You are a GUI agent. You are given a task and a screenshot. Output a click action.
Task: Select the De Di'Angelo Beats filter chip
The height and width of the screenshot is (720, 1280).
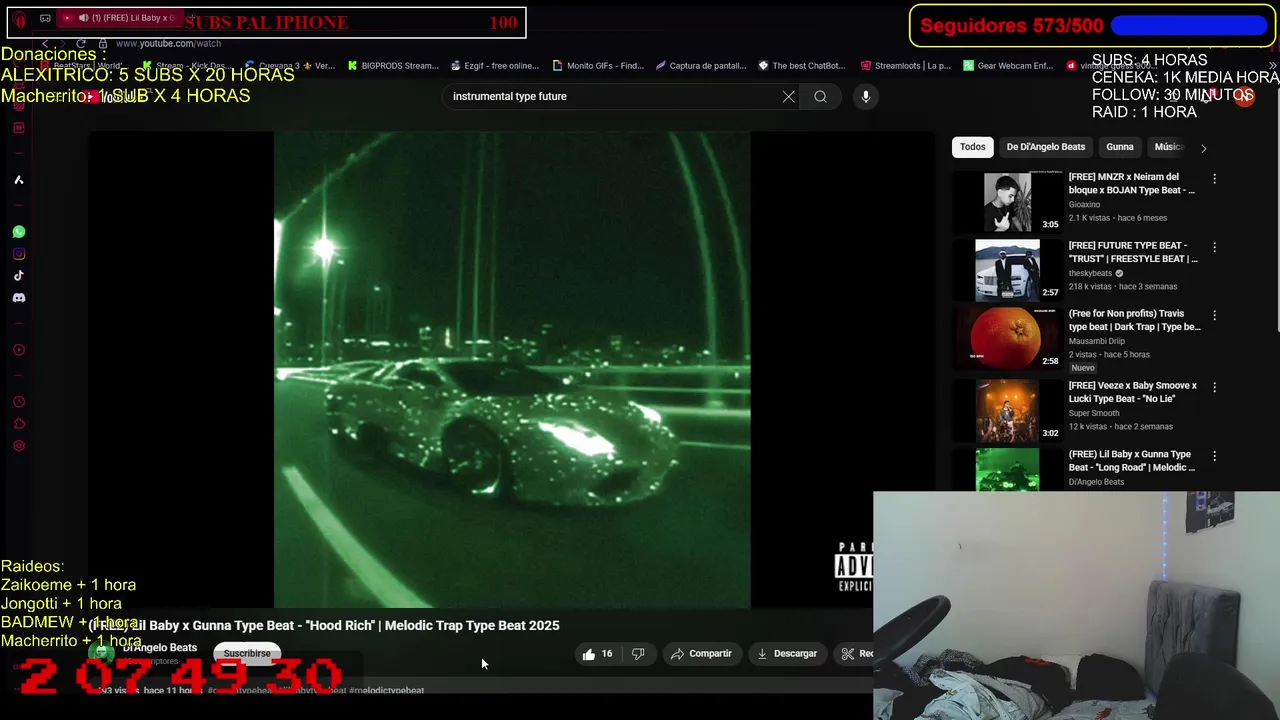(x=1045, y=147)
